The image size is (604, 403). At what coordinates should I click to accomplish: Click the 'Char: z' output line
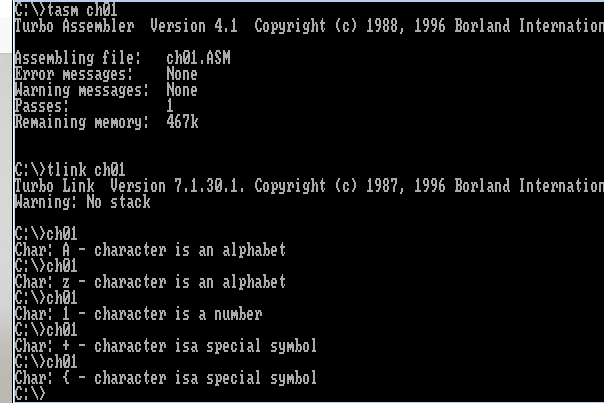pos(150,282)
